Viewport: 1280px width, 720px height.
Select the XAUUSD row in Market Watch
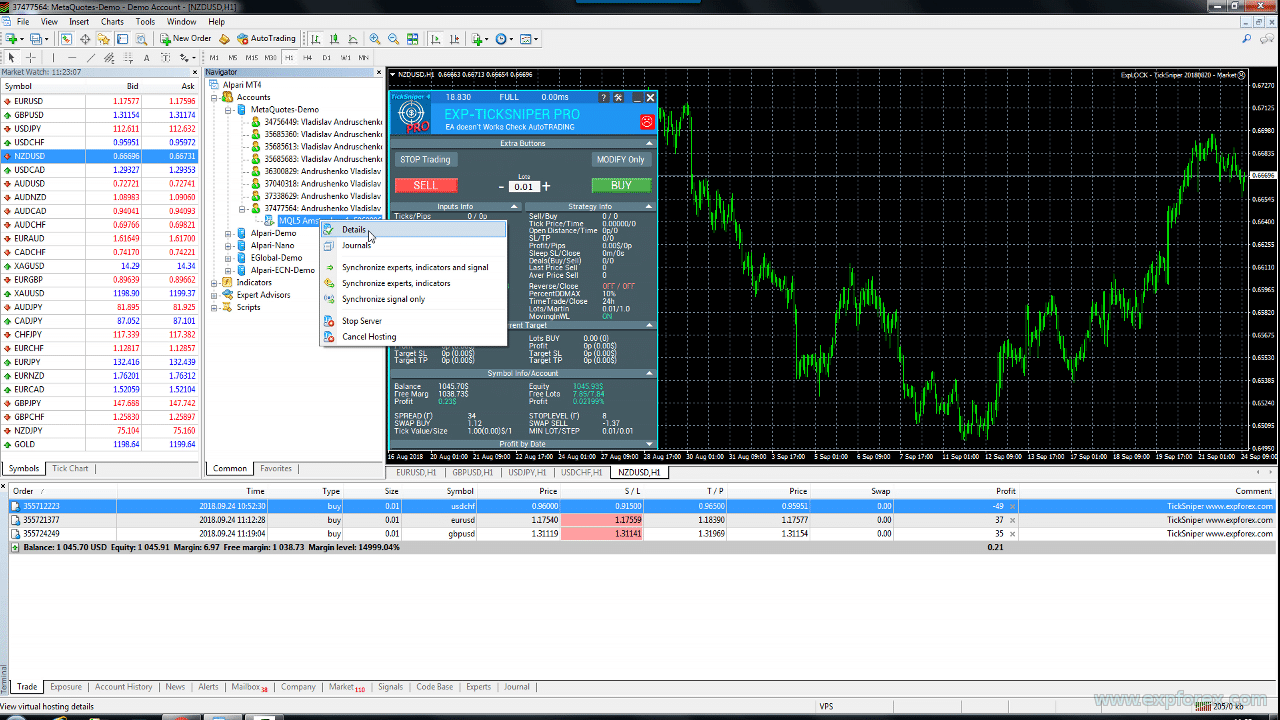99,293
